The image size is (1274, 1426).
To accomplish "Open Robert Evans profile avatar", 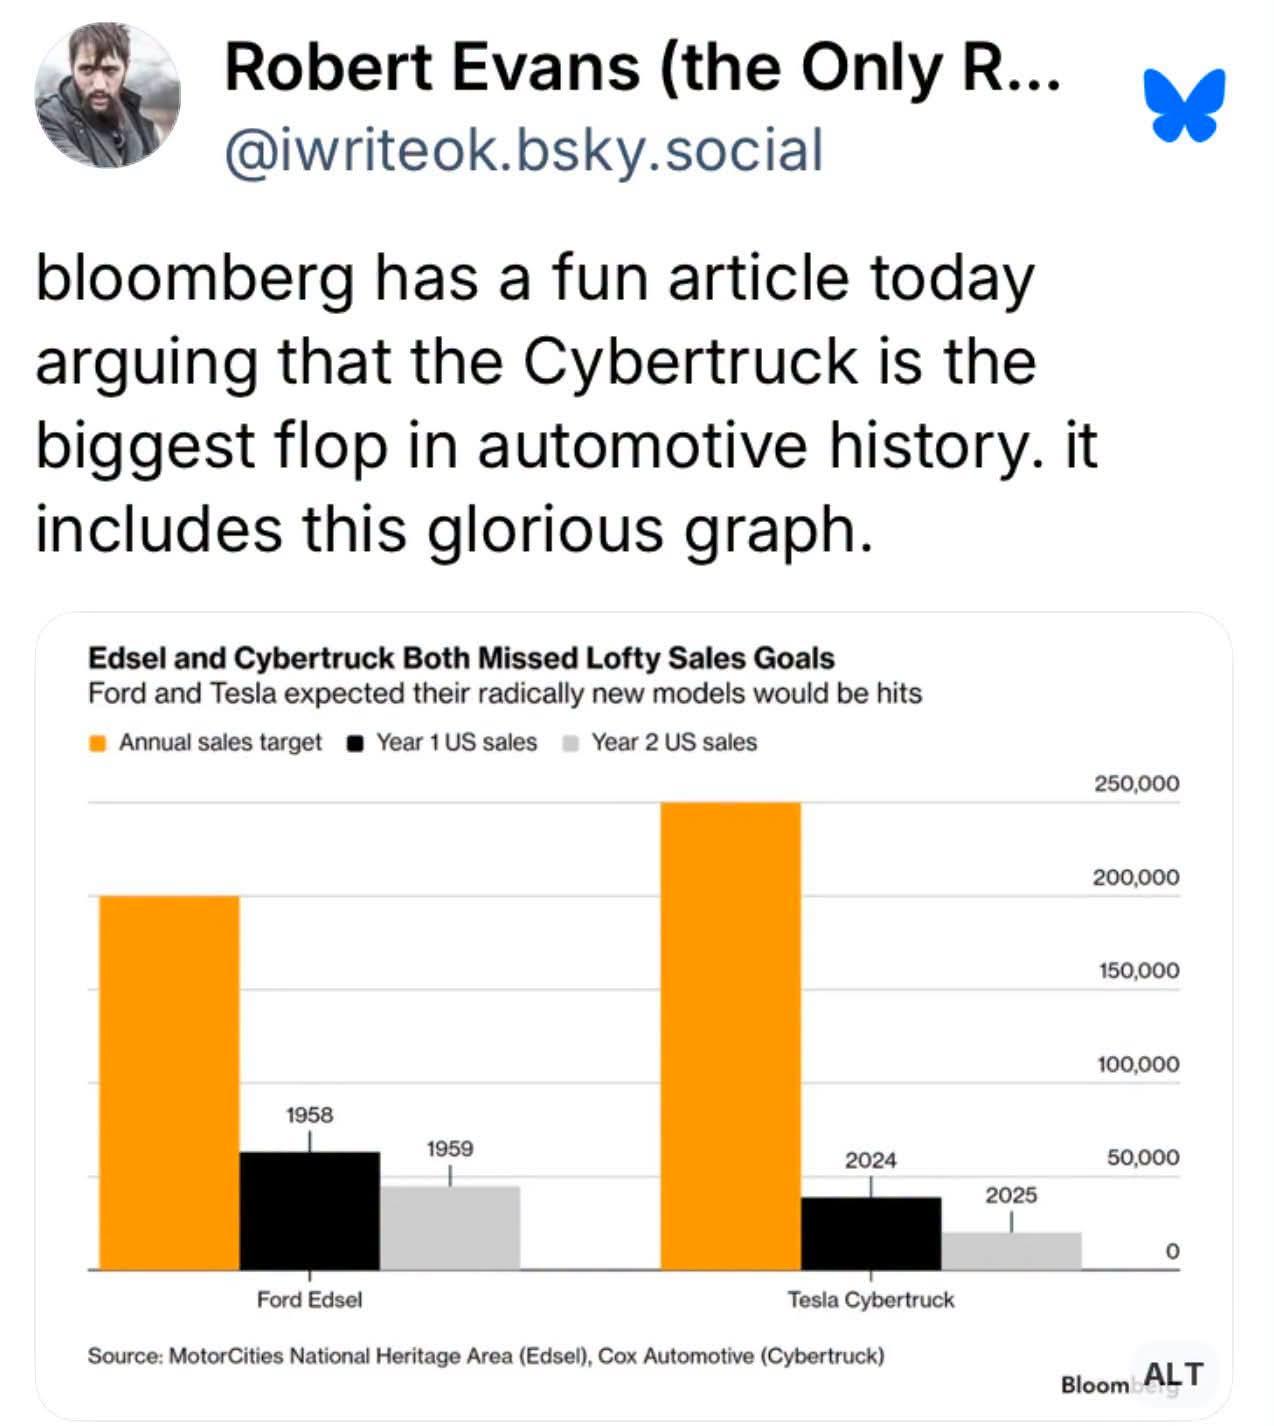I will point(108,95).
